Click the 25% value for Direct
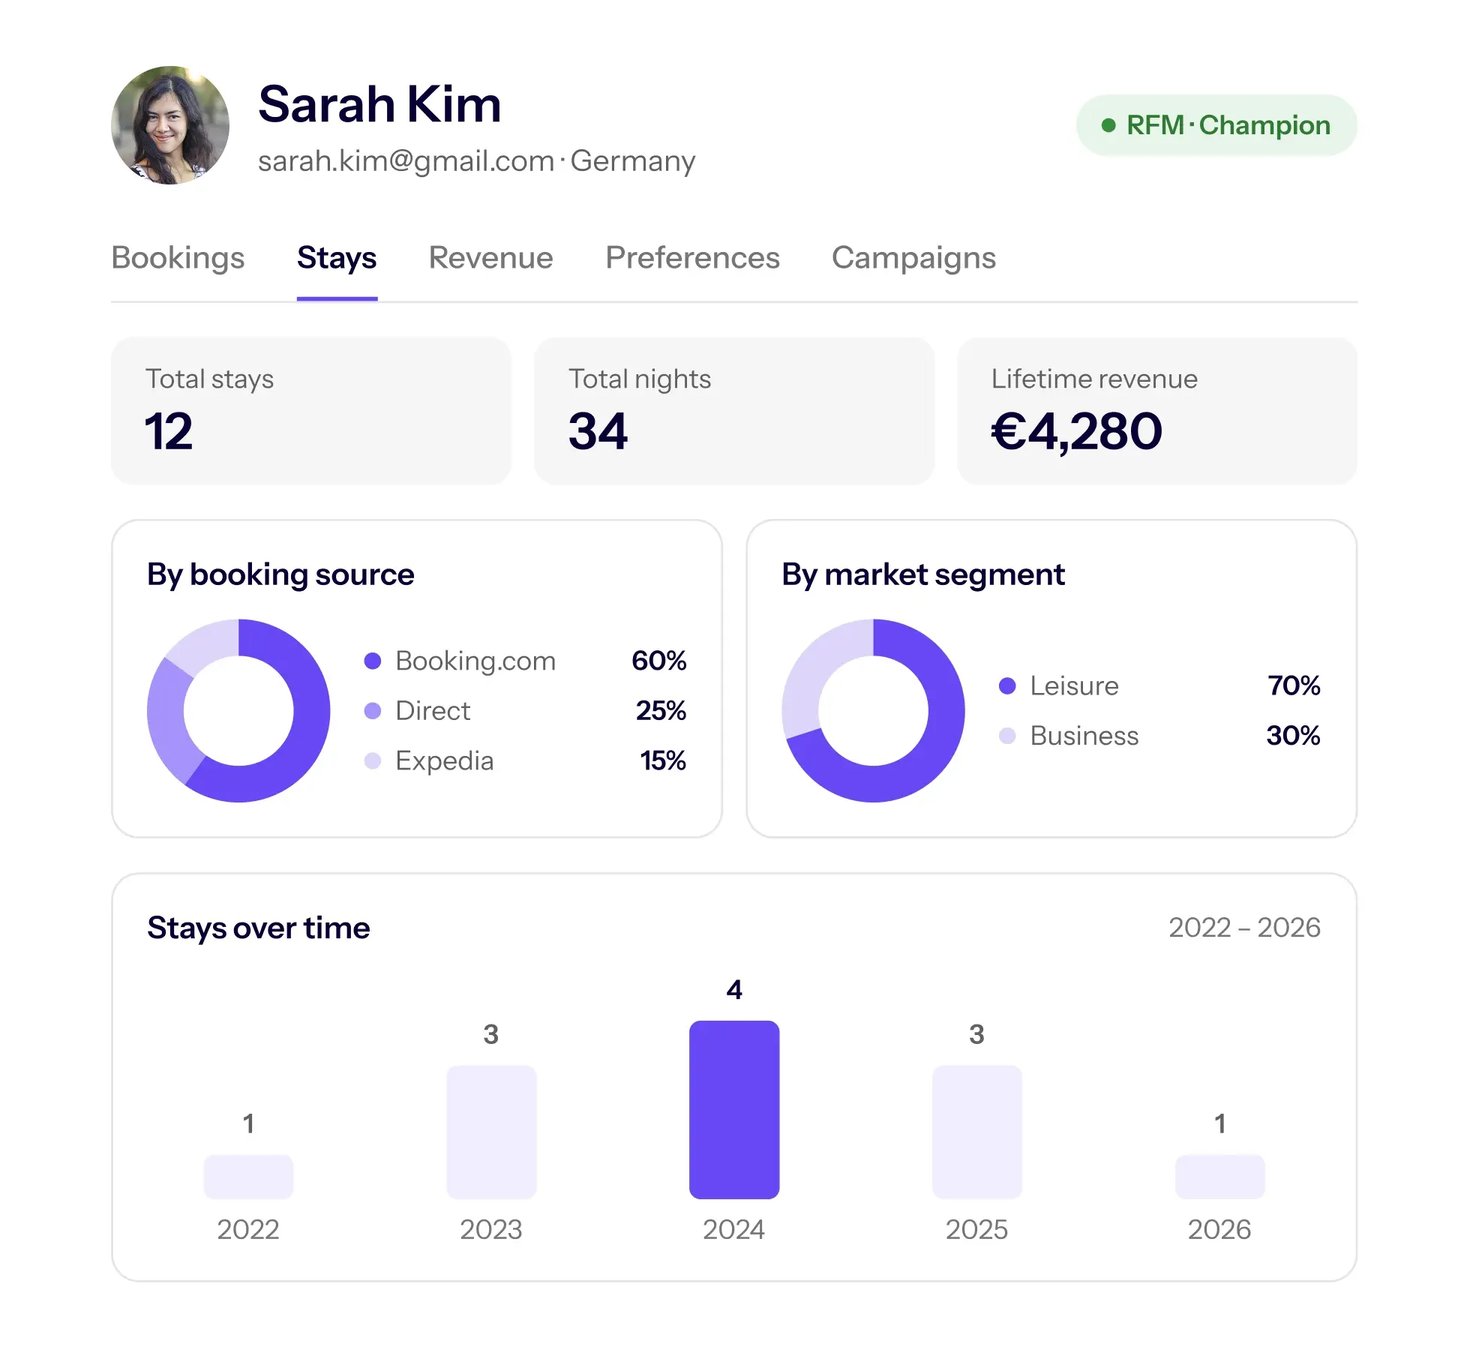The image size is (1470, 1350). click(x=661, y=711)
